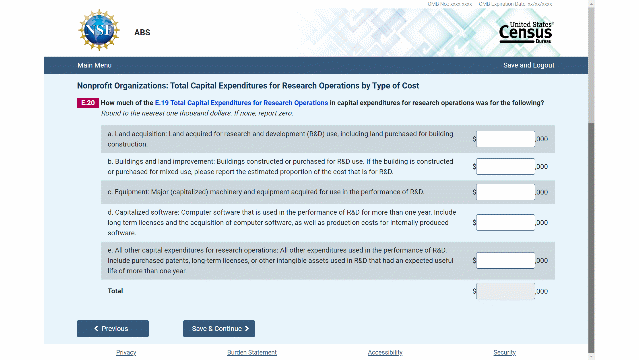Viewport: 639px width, 360px height.
Task: Click the United States Census Bureau logo
Action: coord(526,33)
